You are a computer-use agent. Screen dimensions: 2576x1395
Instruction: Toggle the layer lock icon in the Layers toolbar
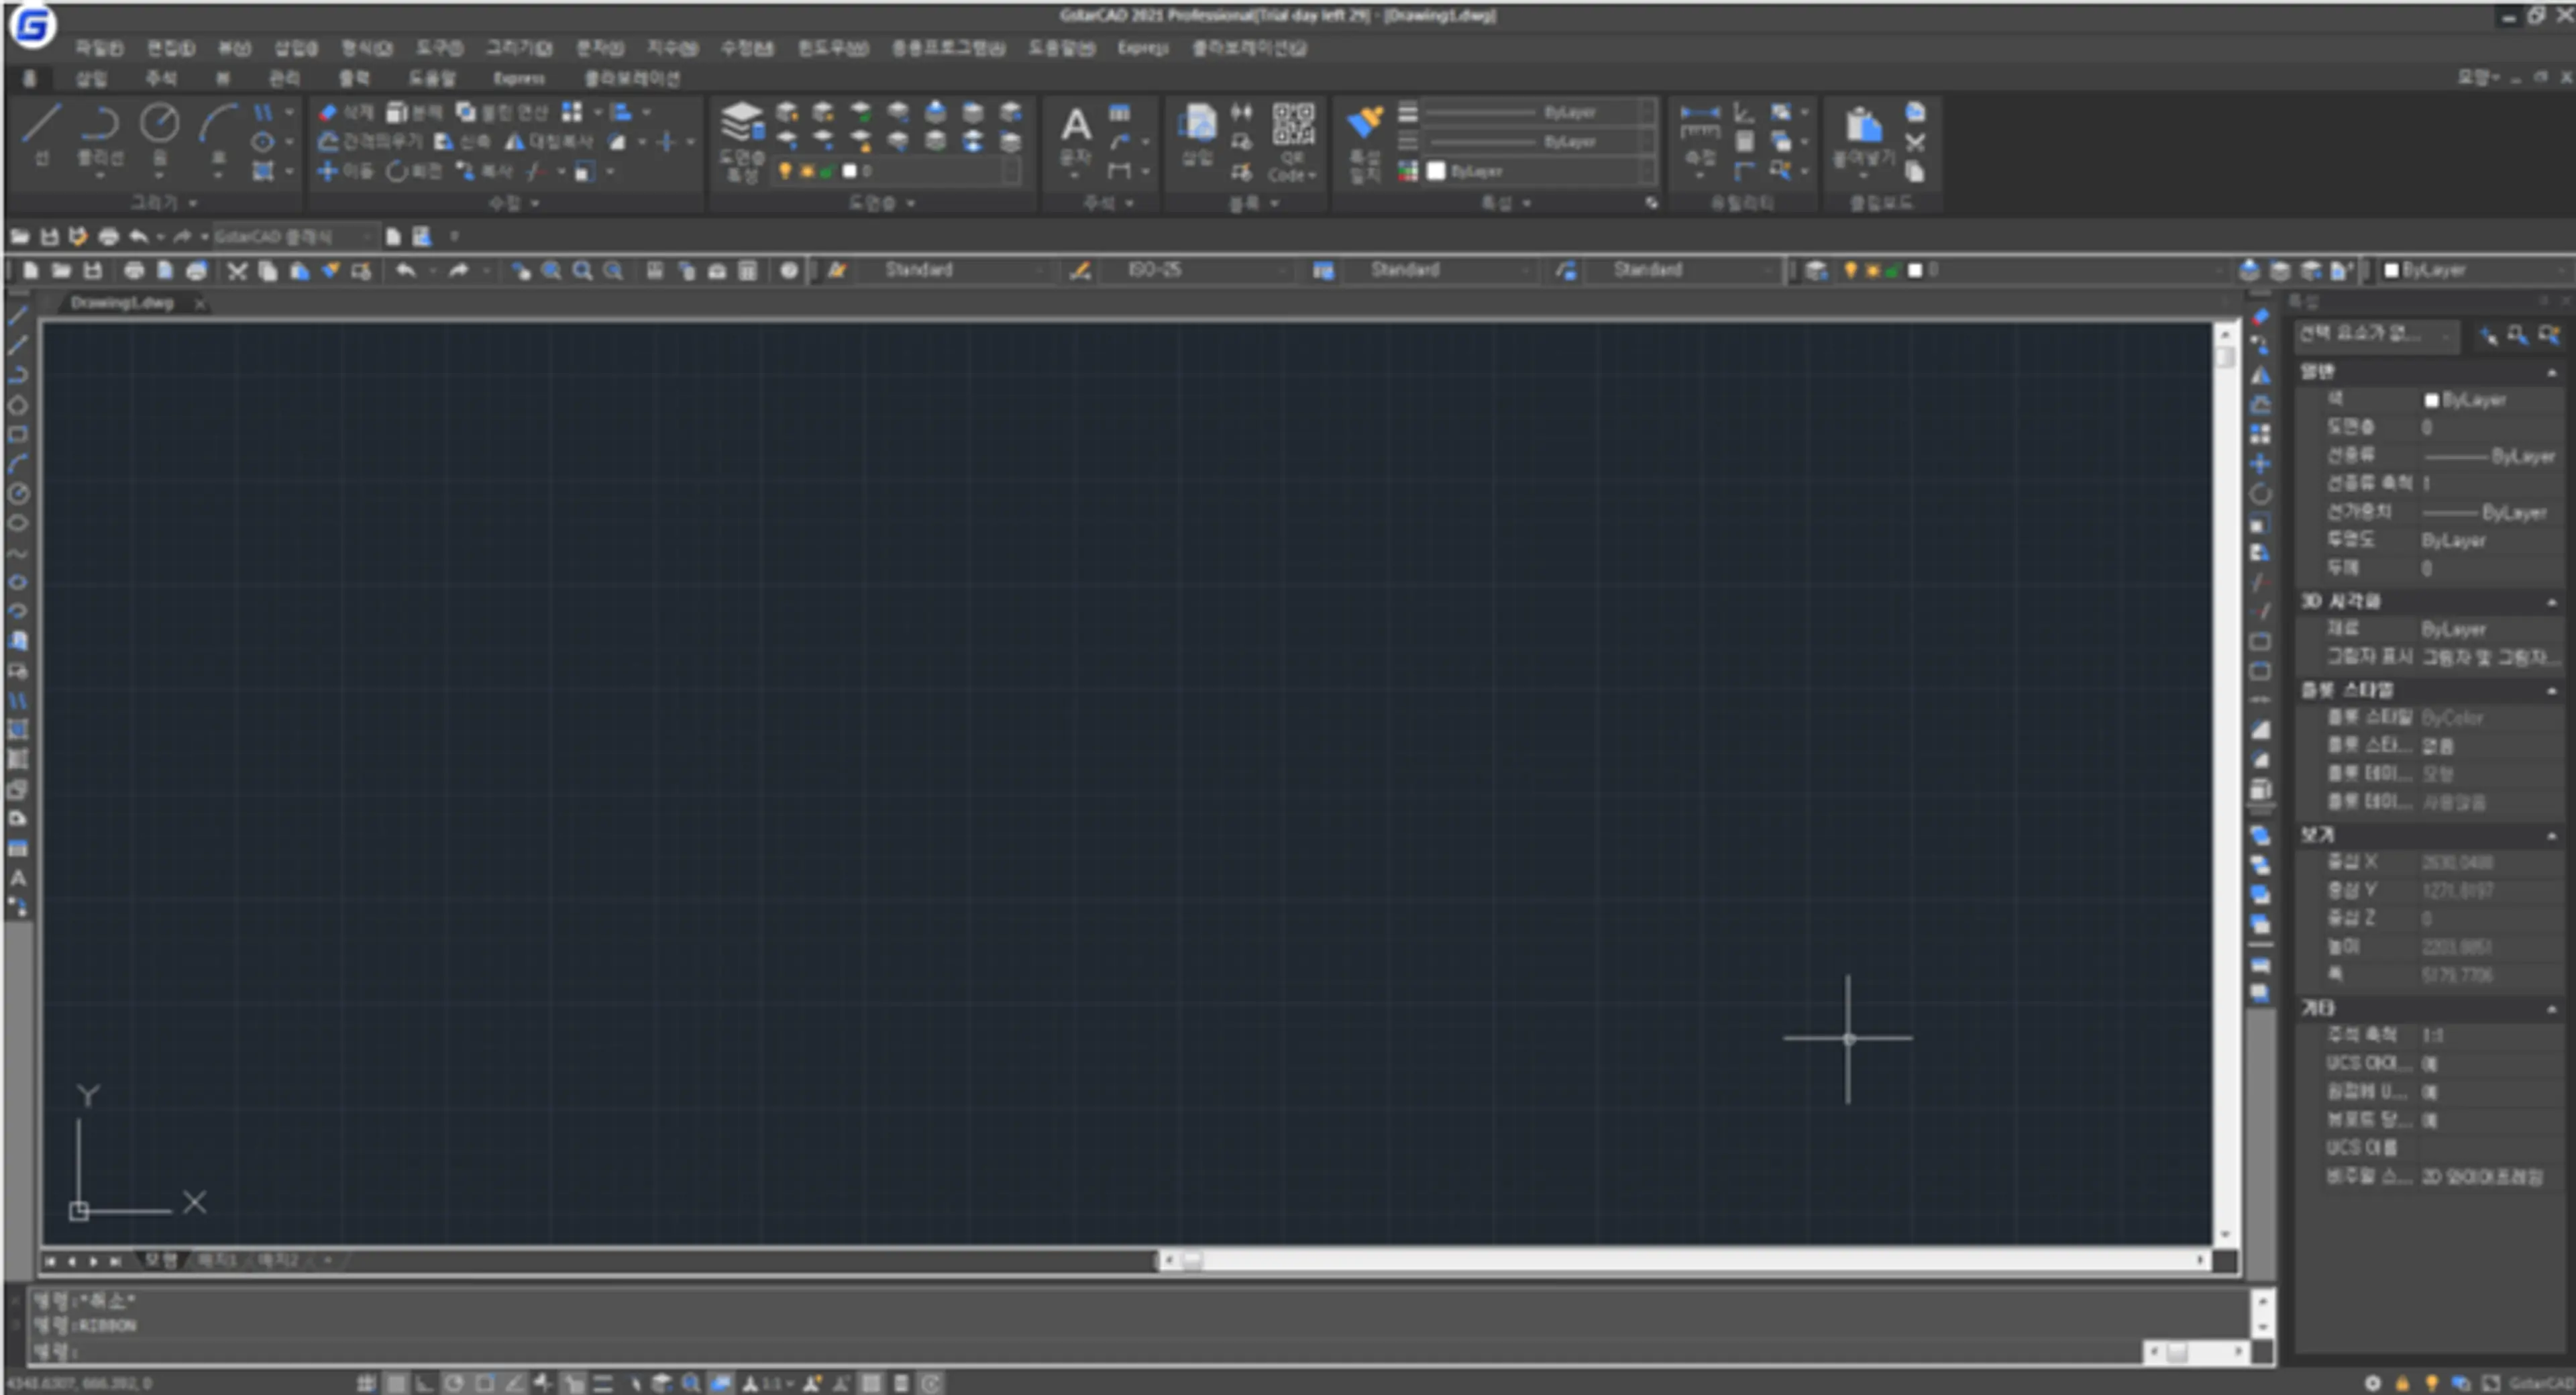[x=1892, y=271]
